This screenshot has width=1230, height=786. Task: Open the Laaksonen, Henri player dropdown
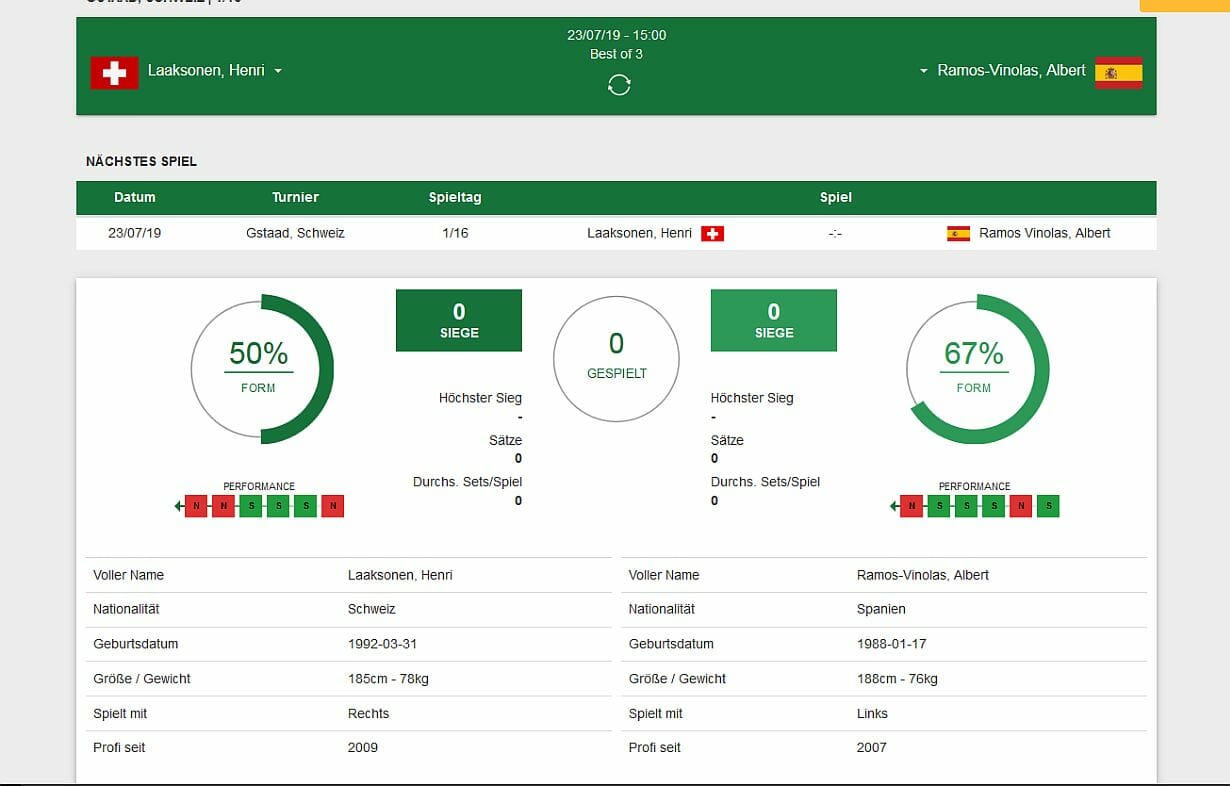(278, 71)
